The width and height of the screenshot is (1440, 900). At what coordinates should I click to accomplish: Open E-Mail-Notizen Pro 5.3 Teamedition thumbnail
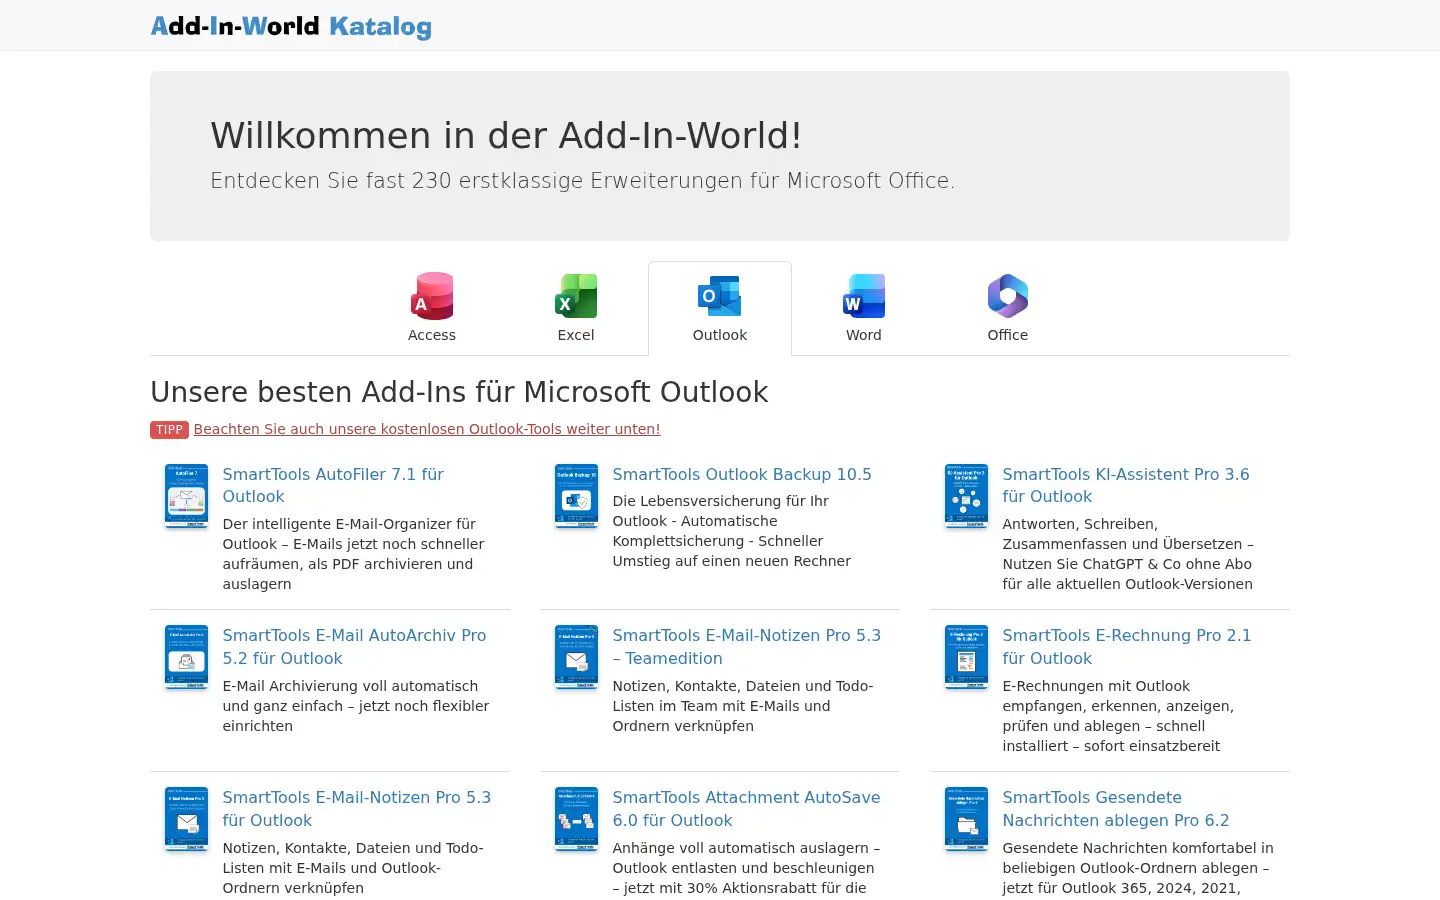coord(576,657)
